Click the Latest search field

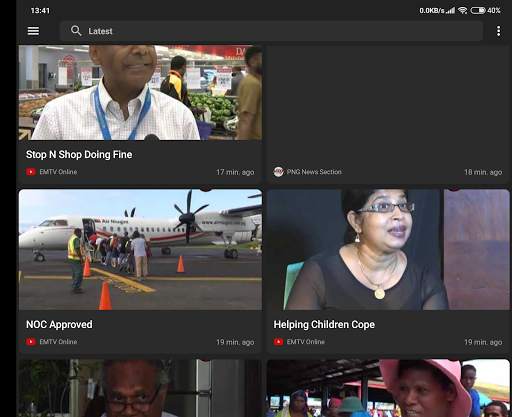271,31
